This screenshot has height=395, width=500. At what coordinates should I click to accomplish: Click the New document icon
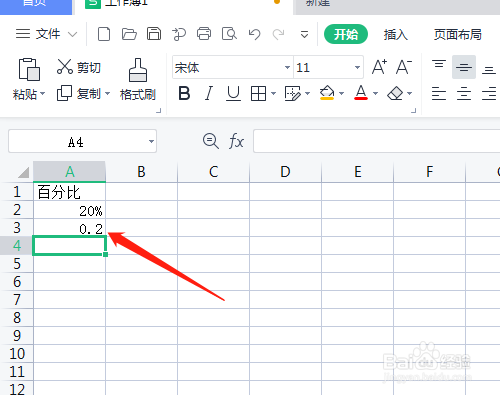click(104, 34)
